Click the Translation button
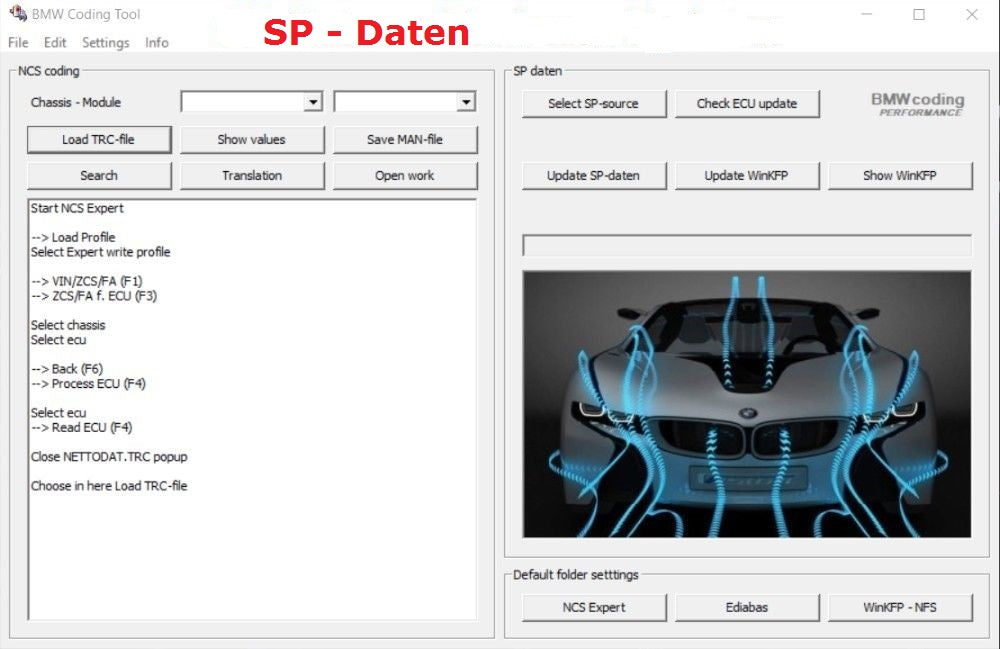1000x649 pixels. coord(252,176)
